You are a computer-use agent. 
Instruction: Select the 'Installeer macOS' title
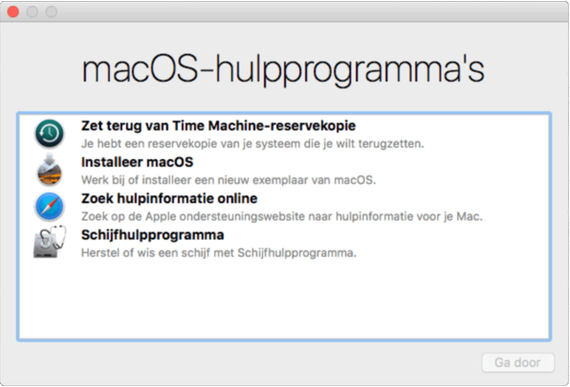[x=137, y=162]
